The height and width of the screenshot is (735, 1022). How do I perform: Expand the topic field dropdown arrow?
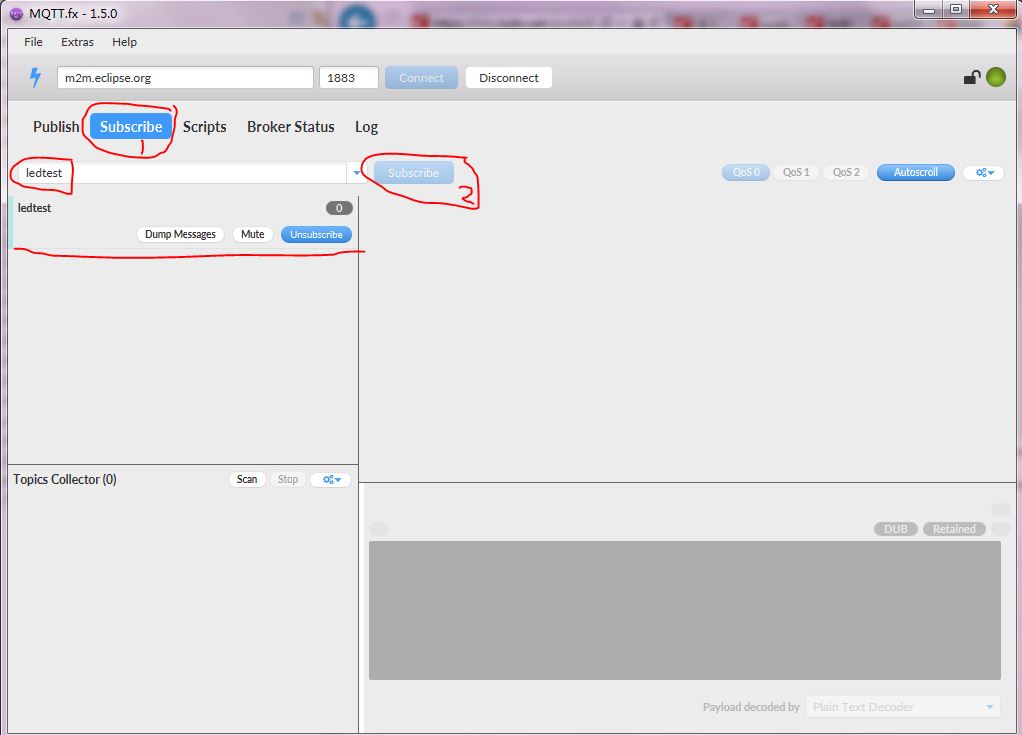click(357, 173)
